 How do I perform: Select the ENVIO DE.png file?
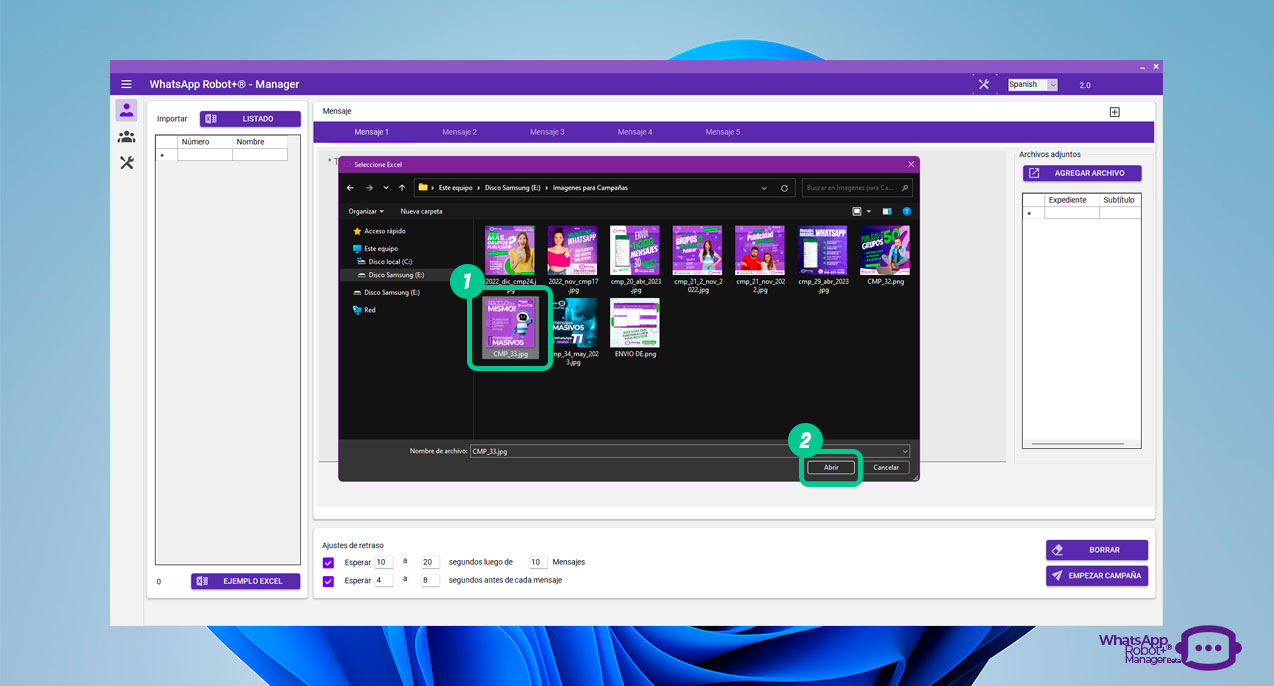click(x=635, y=328)
